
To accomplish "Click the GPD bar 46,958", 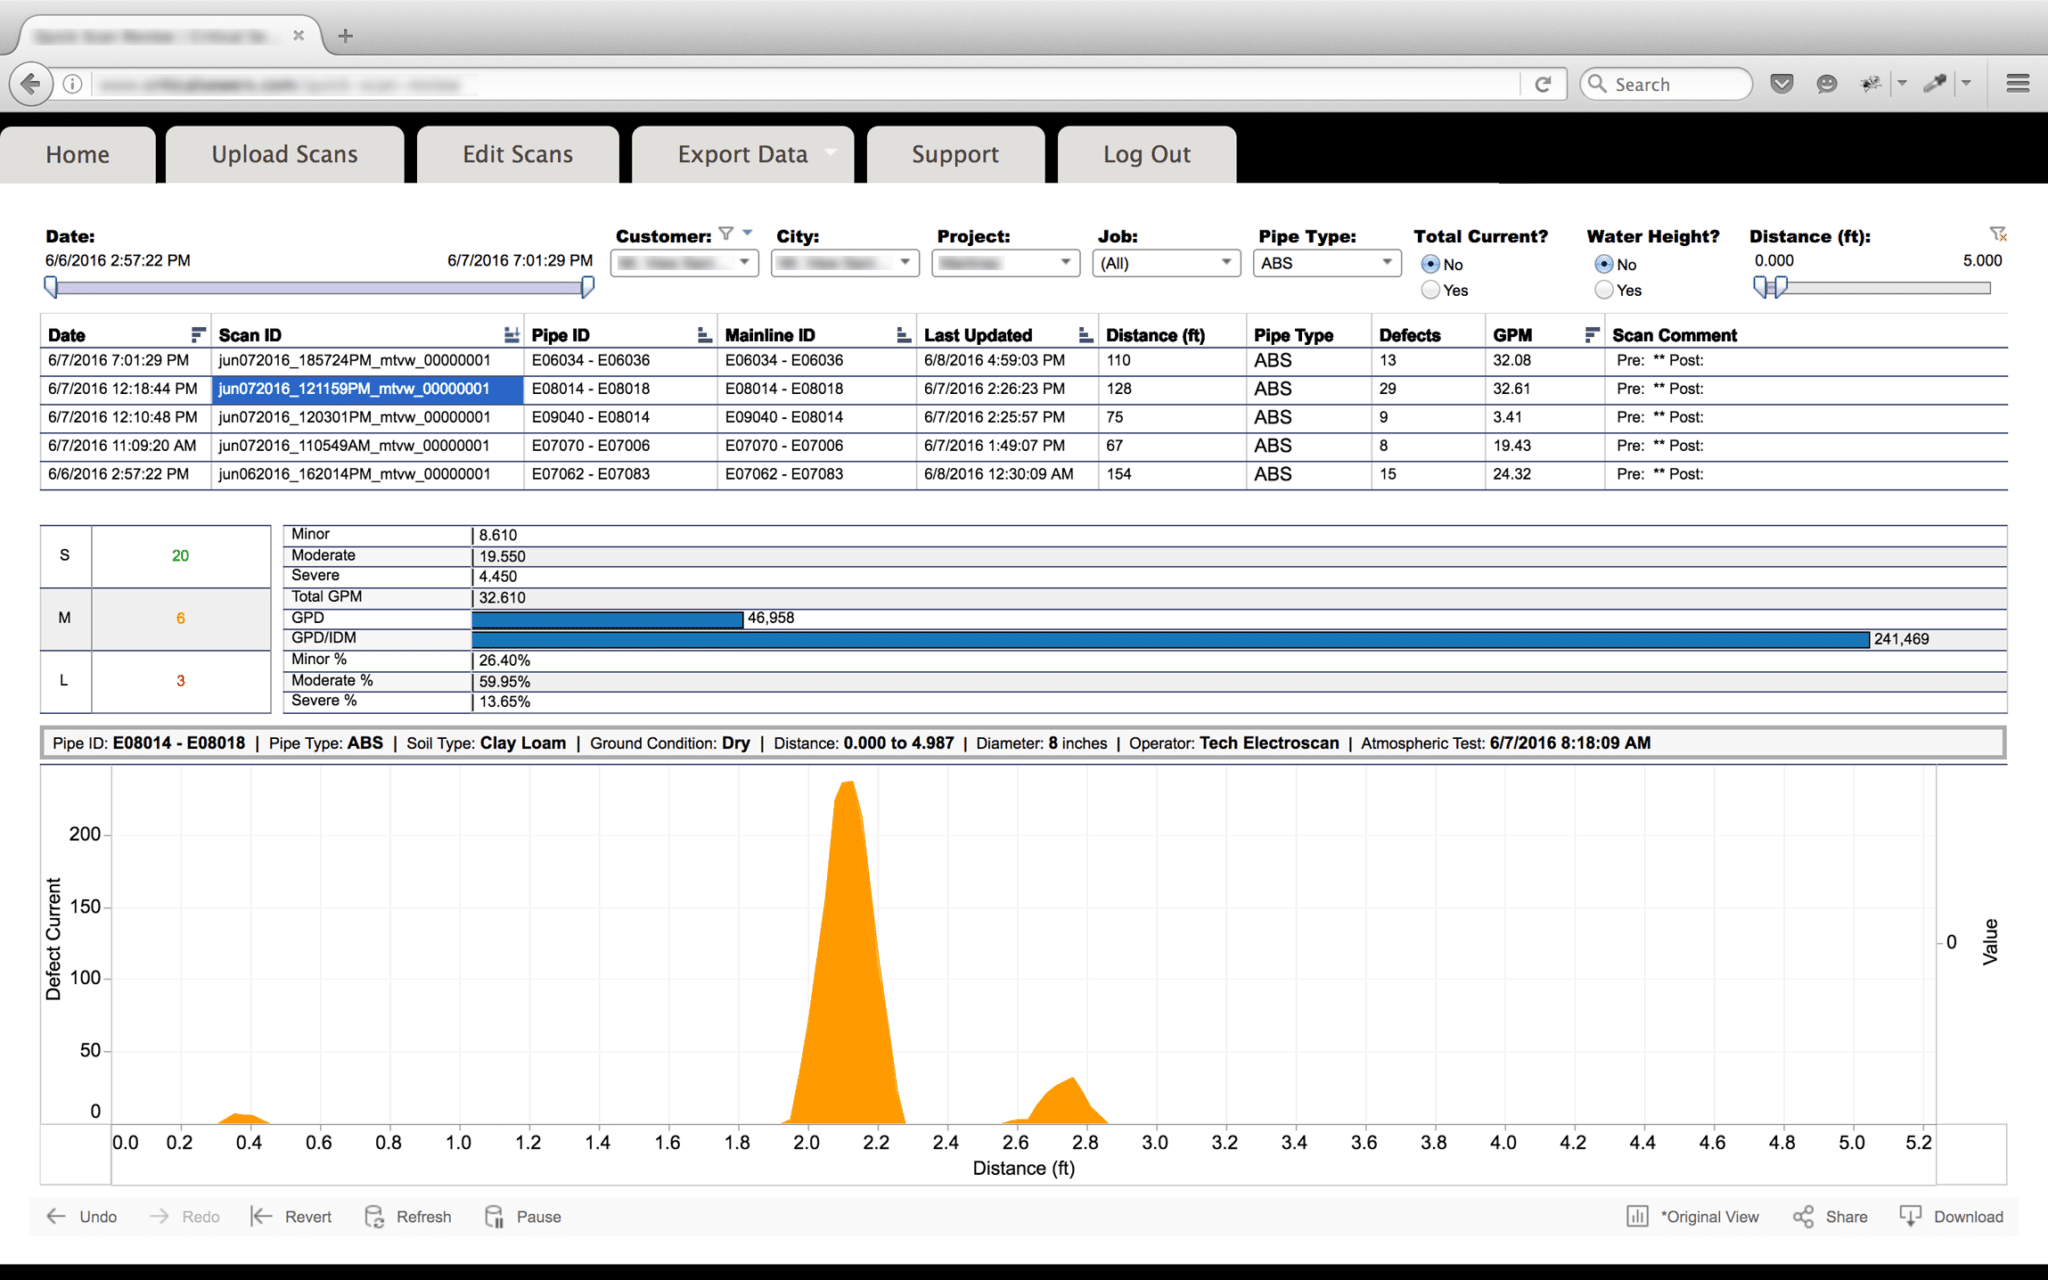I will [x=607, y=618].
